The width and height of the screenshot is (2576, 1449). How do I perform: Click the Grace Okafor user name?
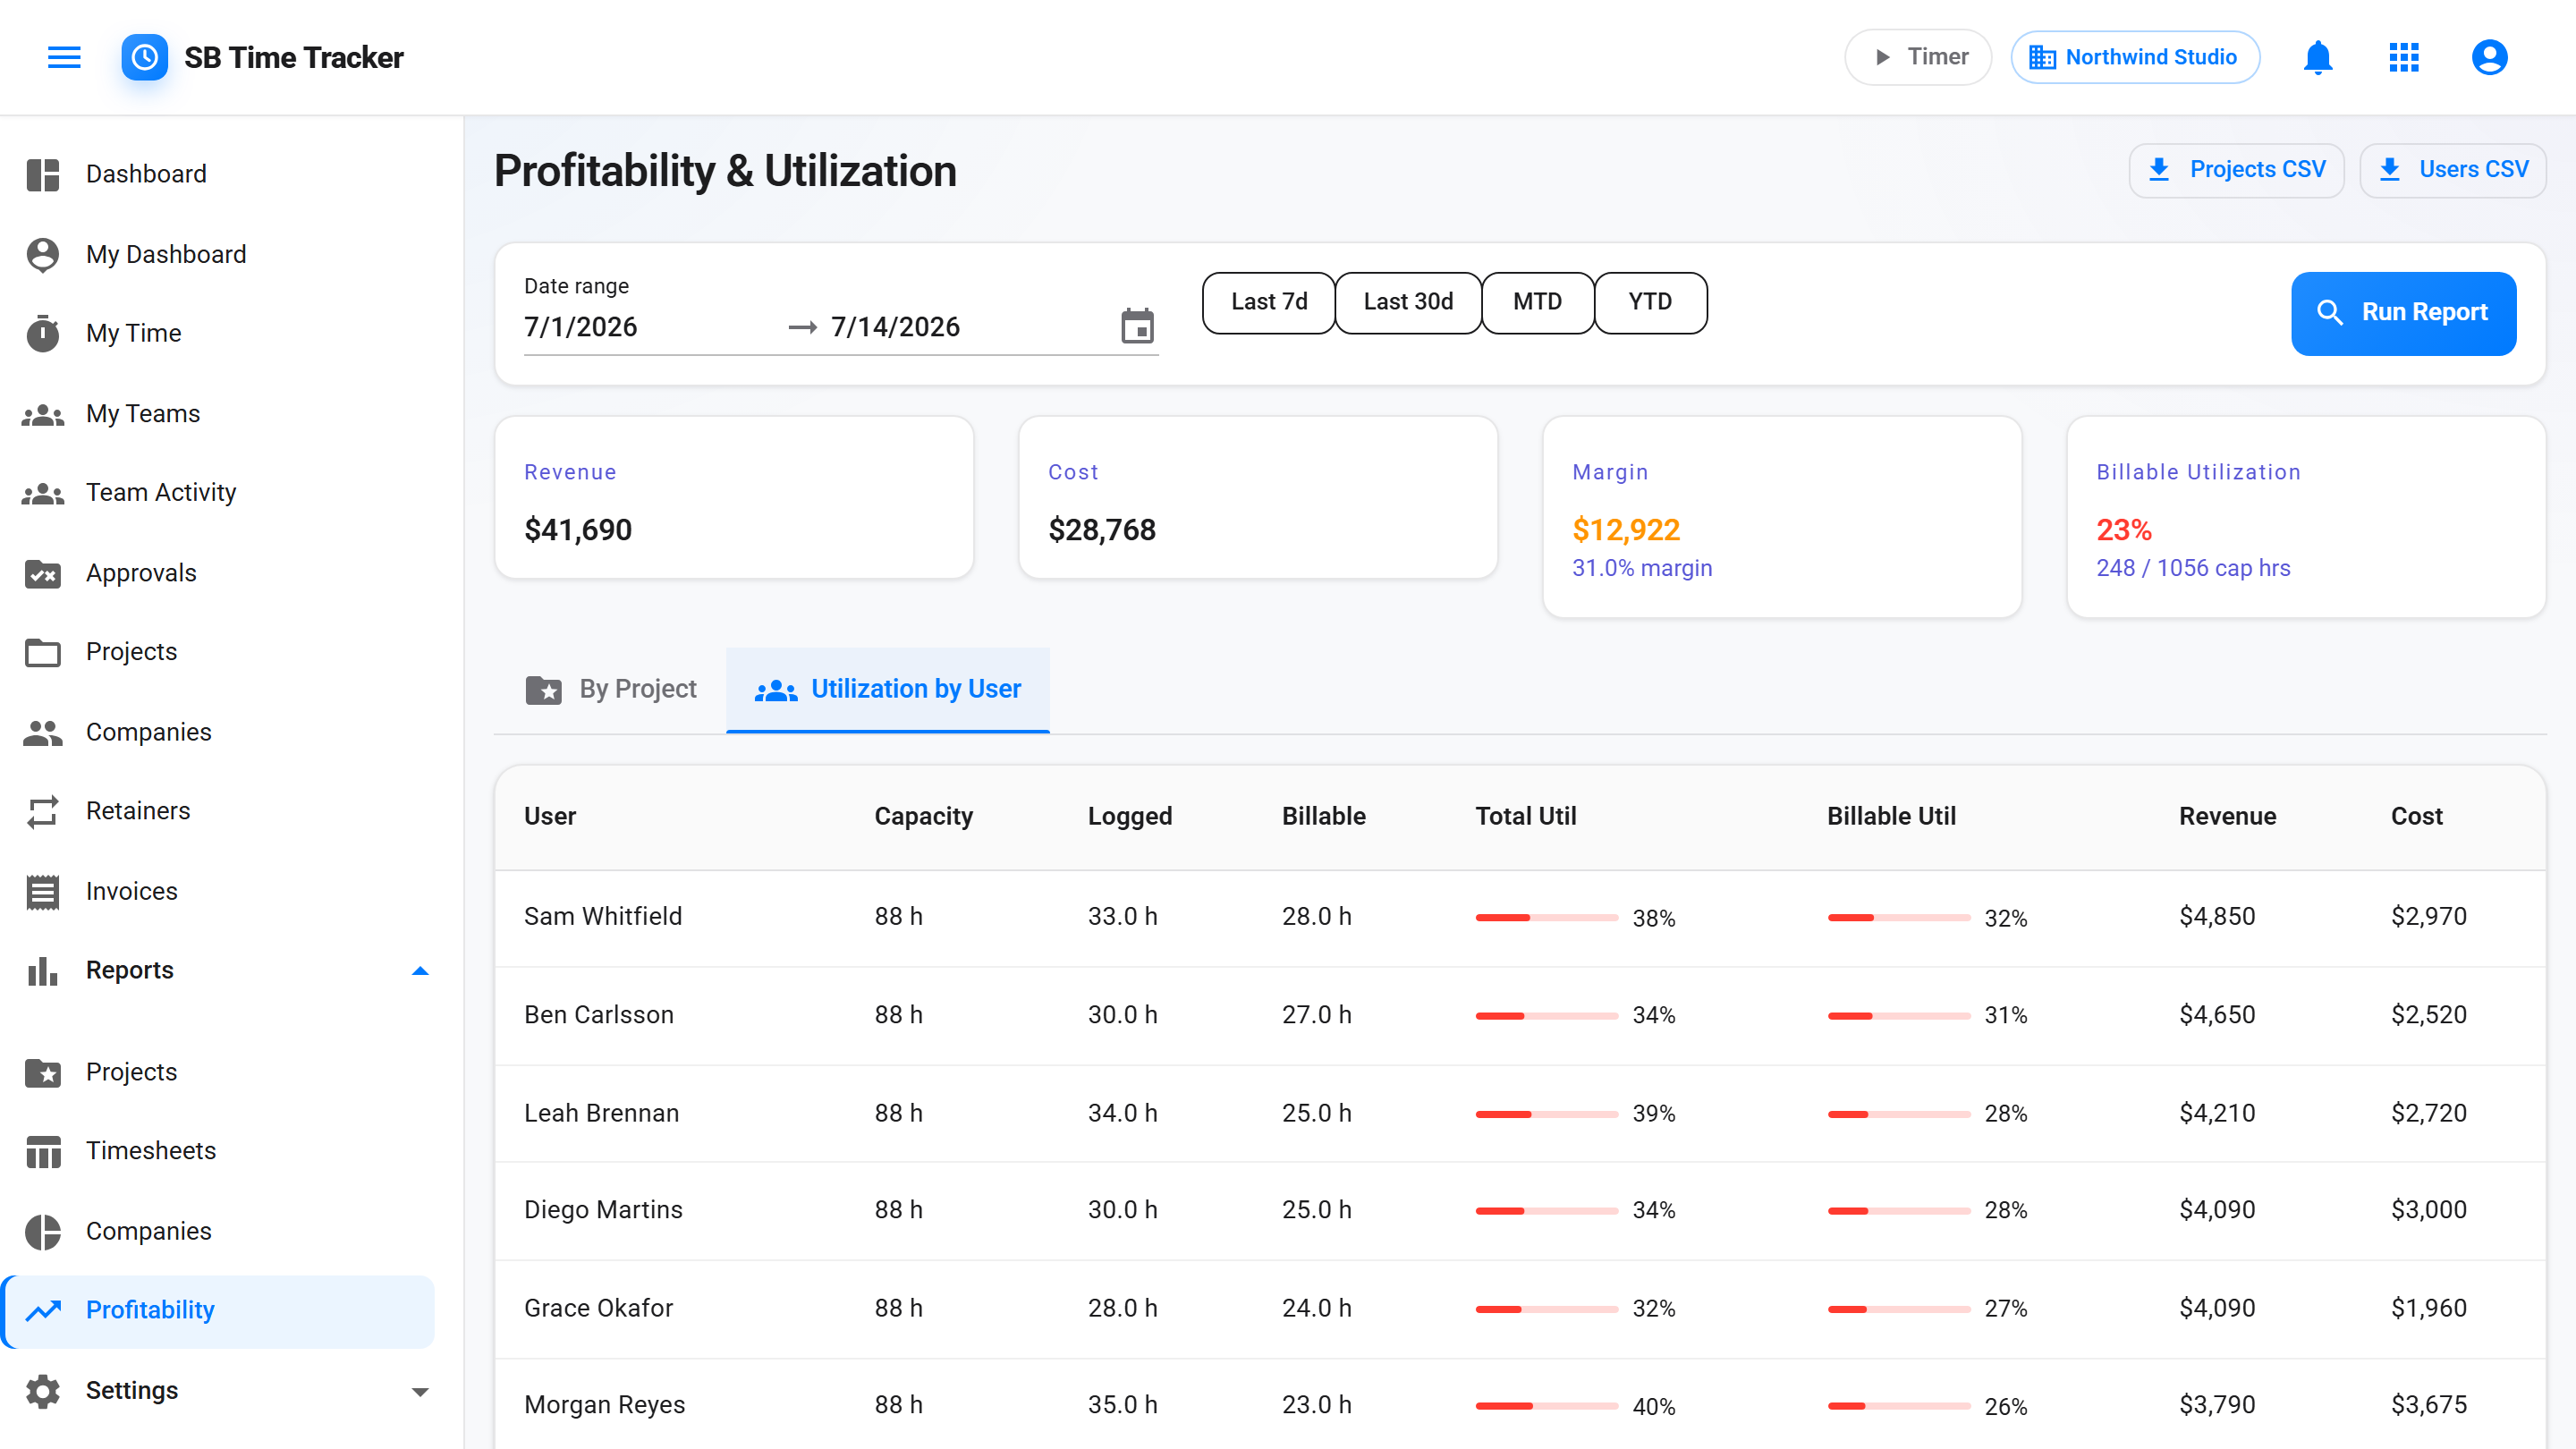(598, 1308)
